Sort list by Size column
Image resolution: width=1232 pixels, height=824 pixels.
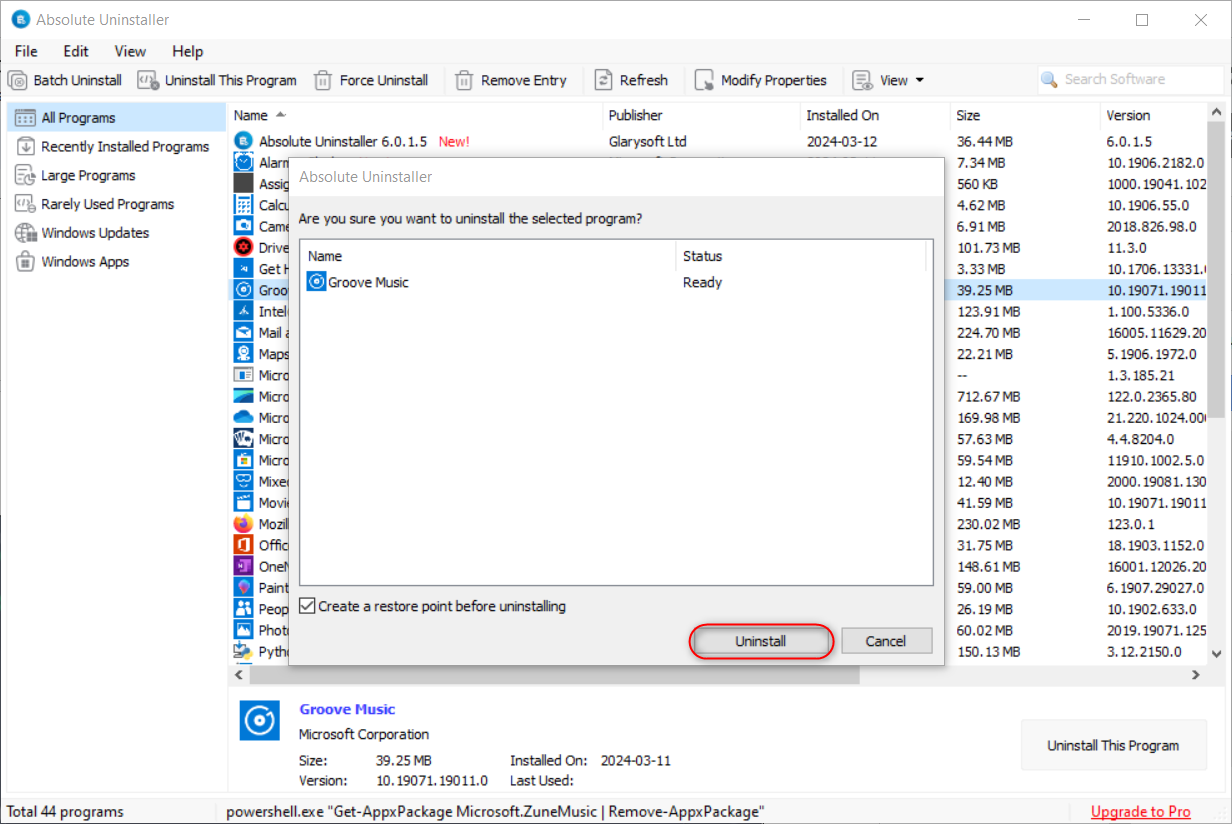coord(1024,115)
